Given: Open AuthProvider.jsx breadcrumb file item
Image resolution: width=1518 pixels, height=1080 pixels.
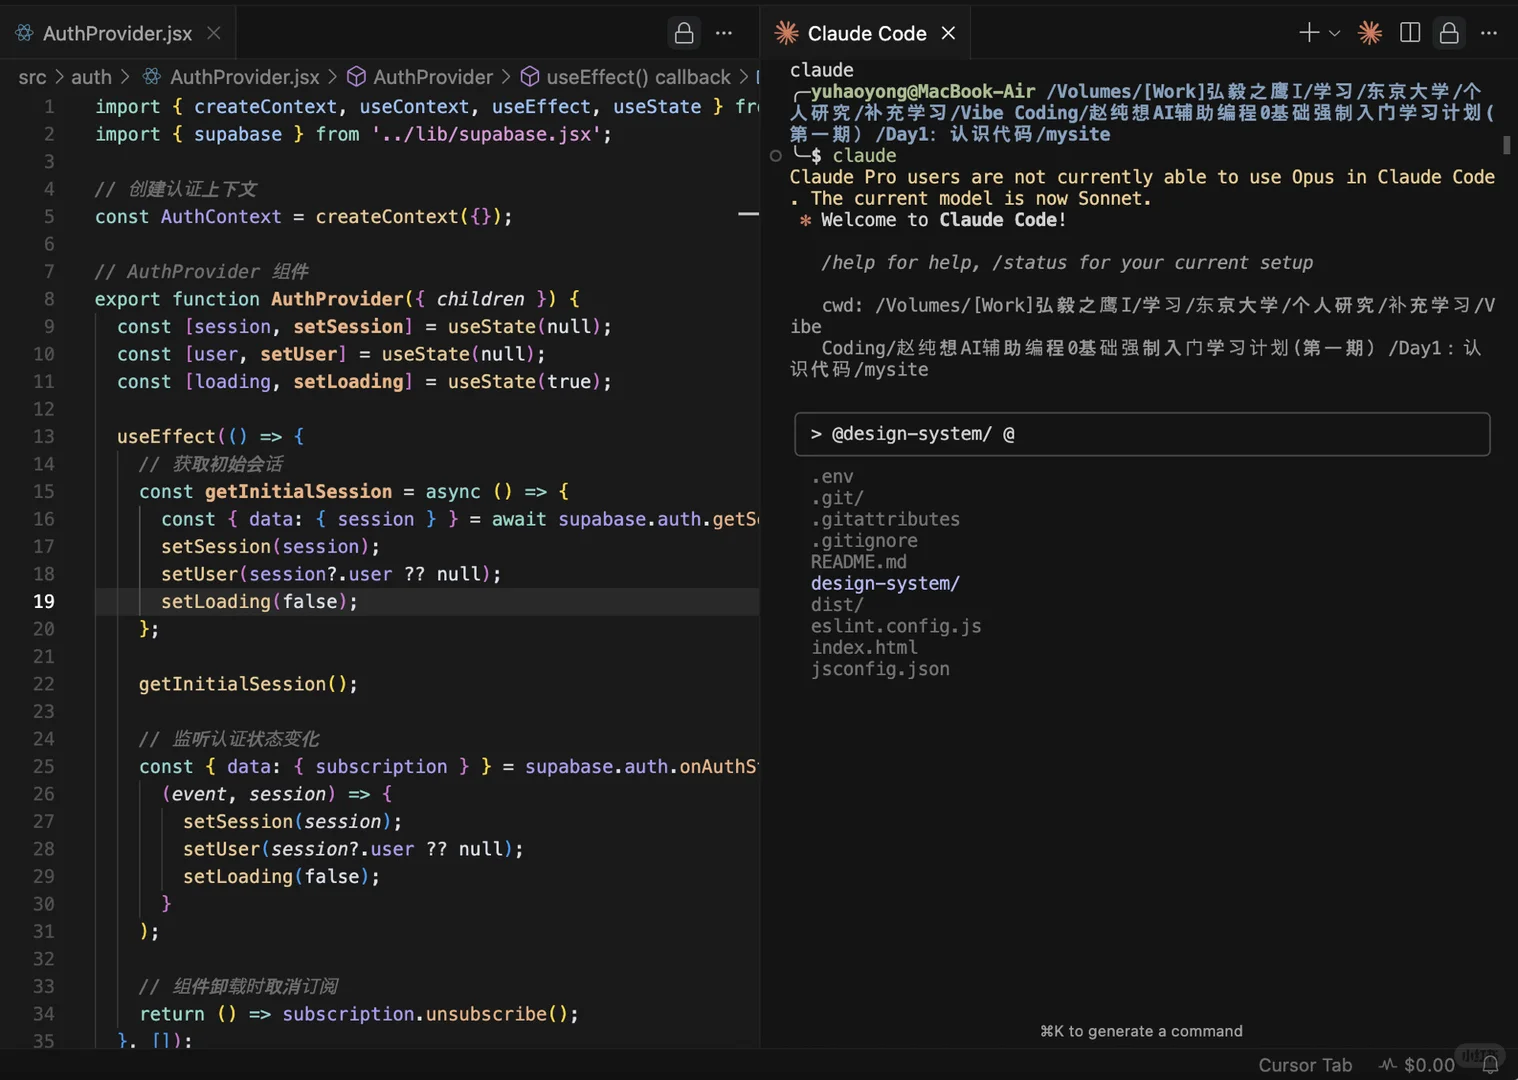Looking at the screenshot, I should coord(231,77).
